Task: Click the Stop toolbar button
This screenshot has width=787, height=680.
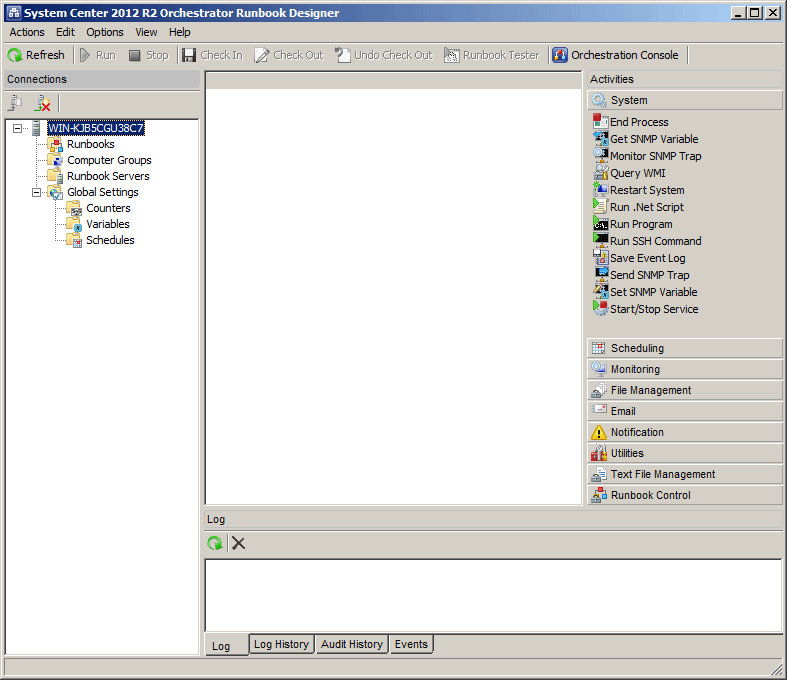Action: click(149, 55)
